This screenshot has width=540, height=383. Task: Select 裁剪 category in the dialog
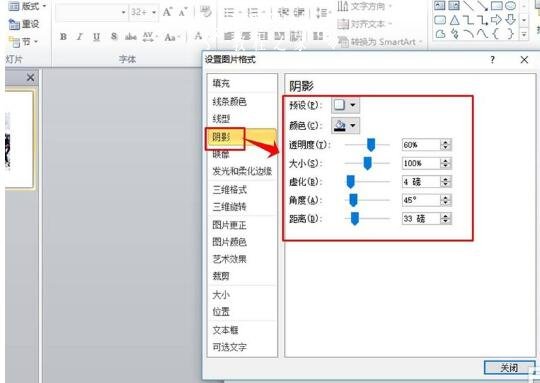point(242,276)
